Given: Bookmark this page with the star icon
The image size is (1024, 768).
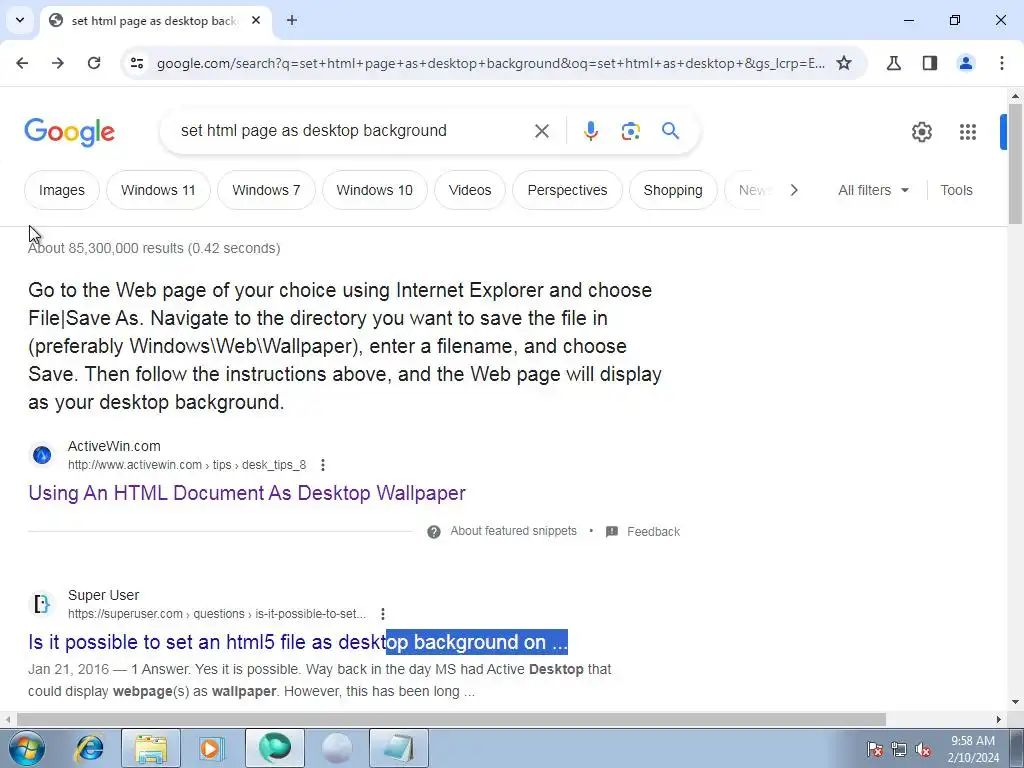Looking at the screenshot, I should [844, 63].
